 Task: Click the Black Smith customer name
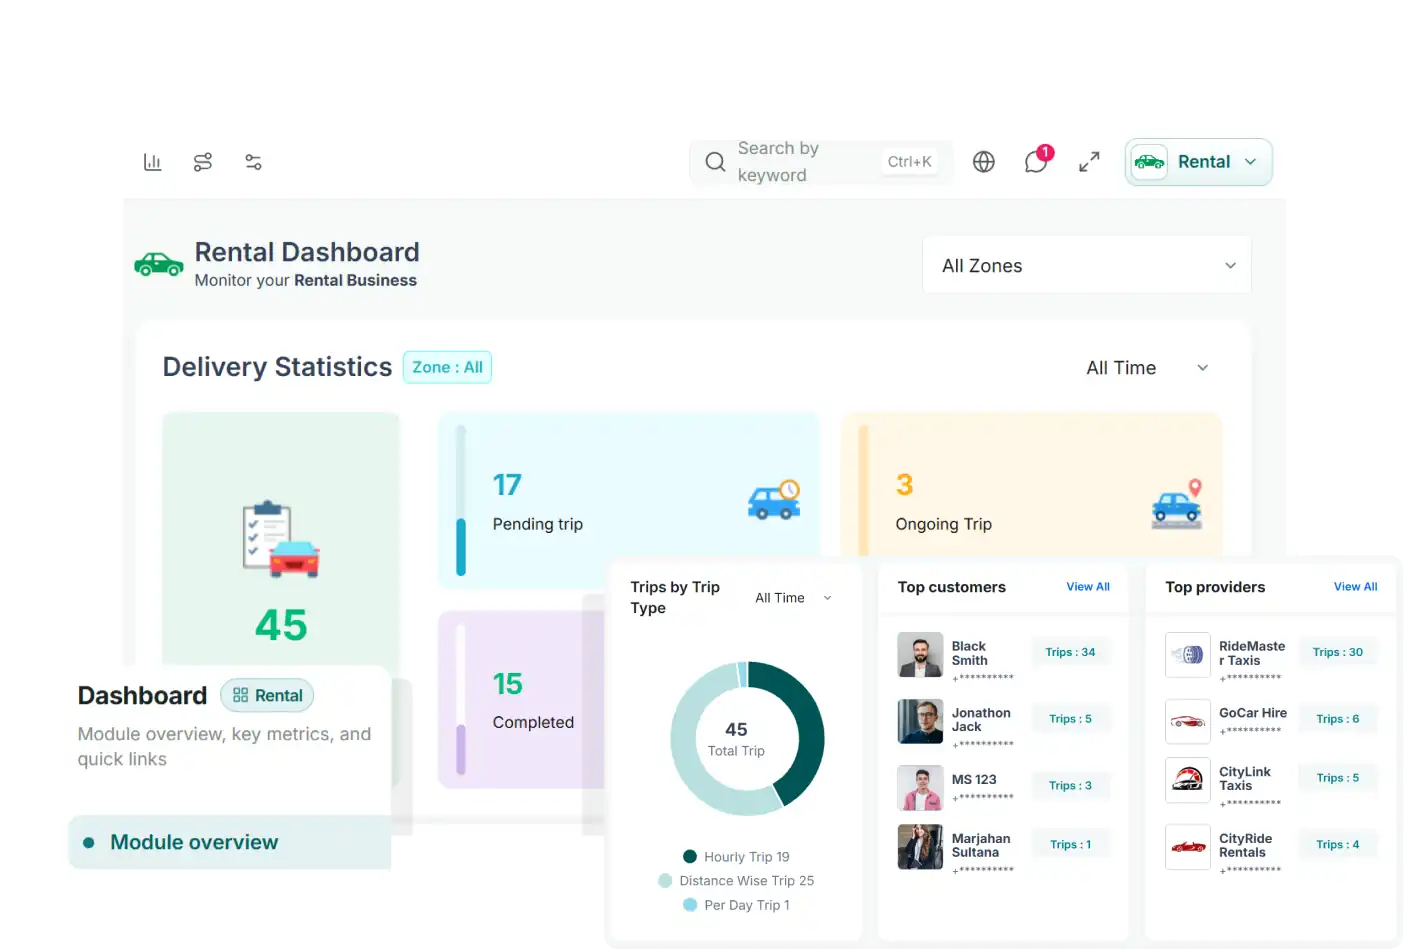(x=969, y=654)
